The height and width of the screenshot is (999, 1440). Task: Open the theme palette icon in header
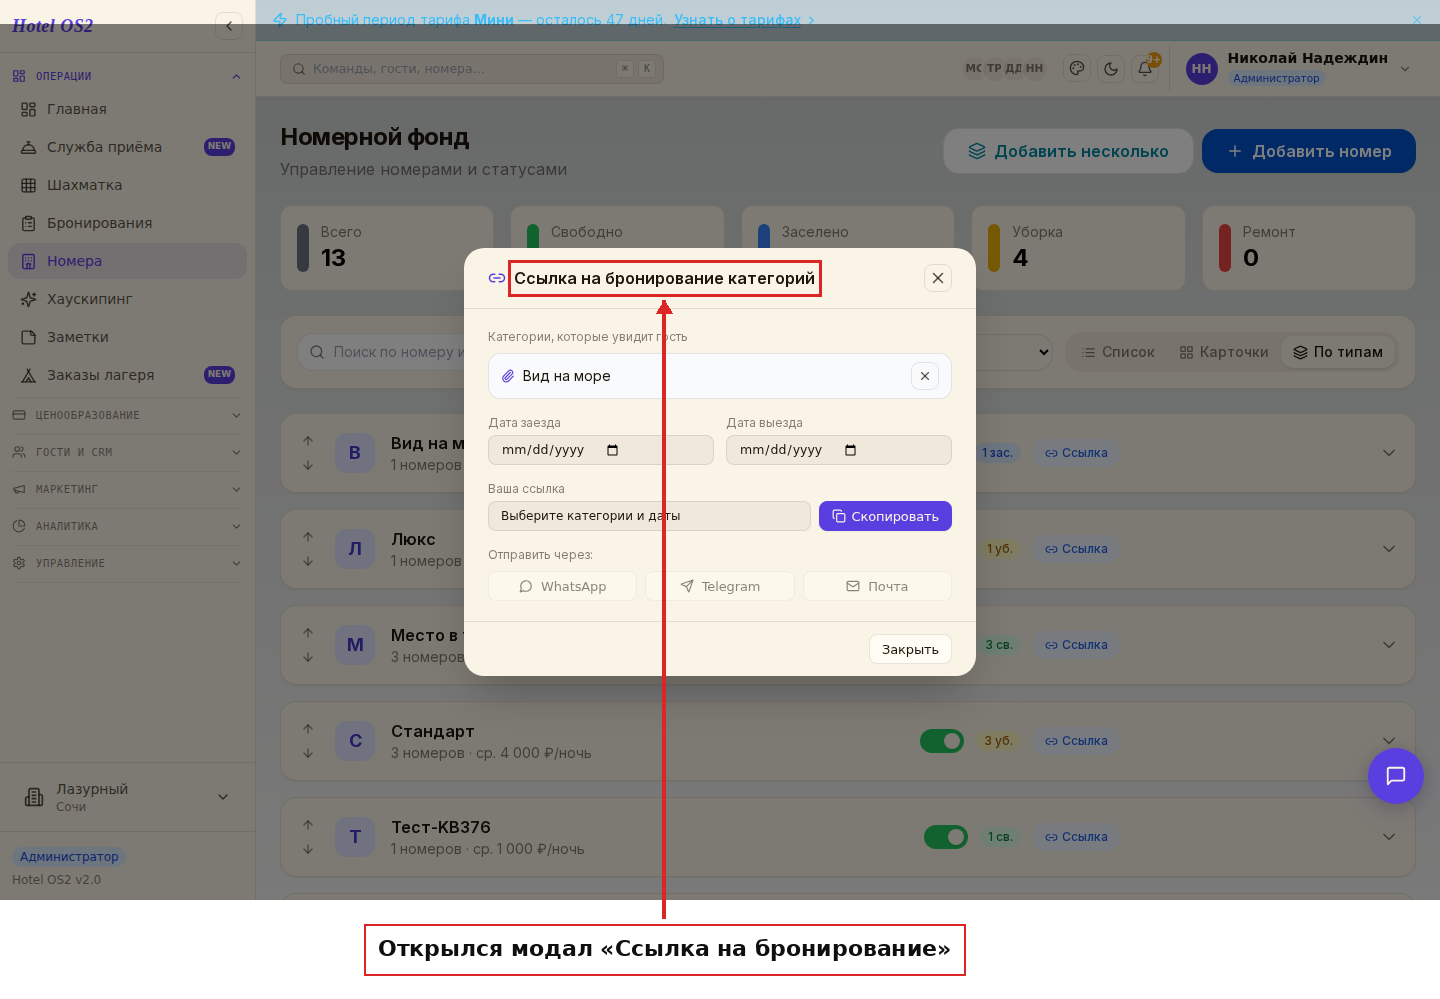pos(1077,68)
